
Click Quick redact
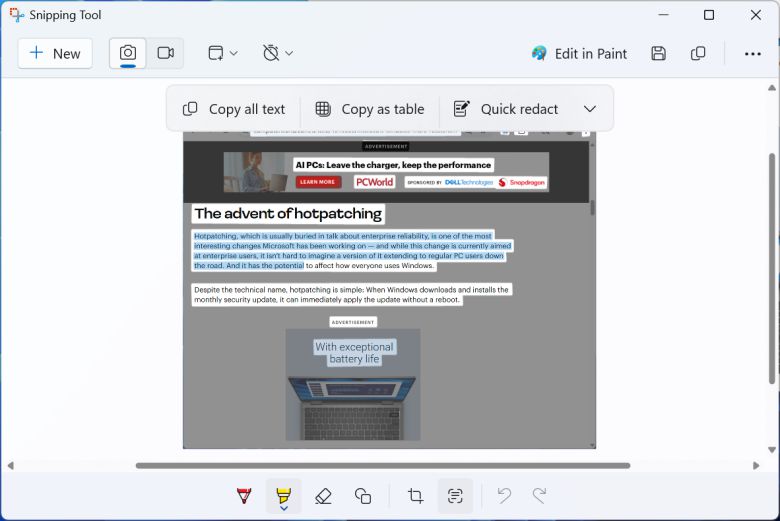(x=505, y=109)
